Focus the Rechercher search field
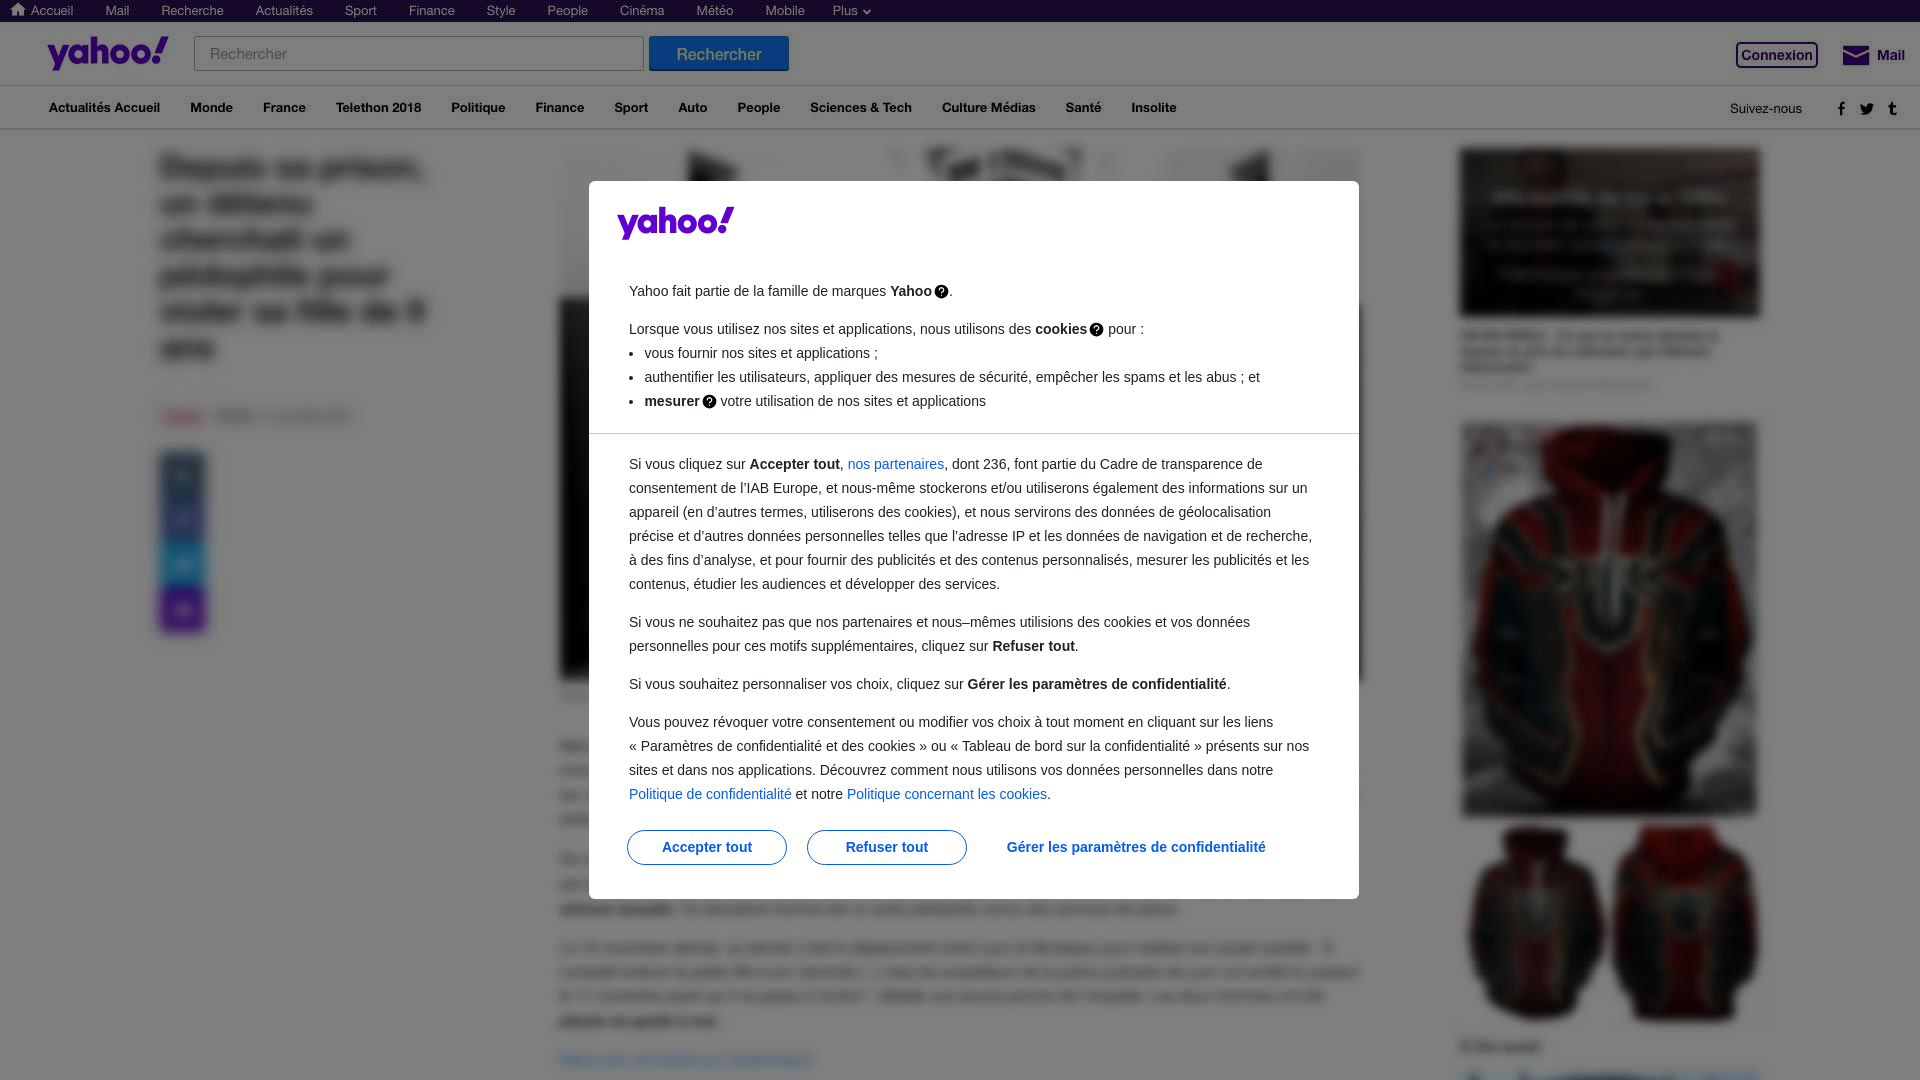Viewport: 1920px width, 1080px height. [x=419, y=54]
